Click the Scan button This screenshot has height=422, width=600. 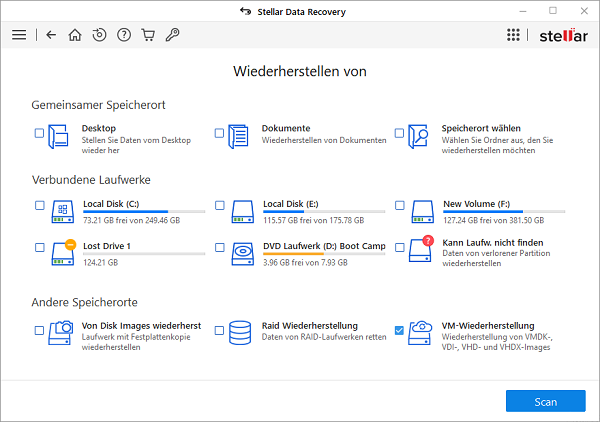546,401
